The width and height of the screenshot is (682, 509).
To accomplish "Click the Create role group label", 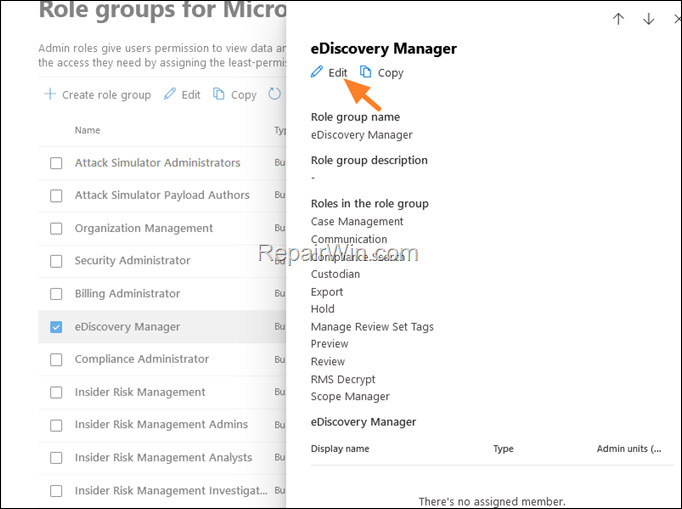I will point(107,95).
